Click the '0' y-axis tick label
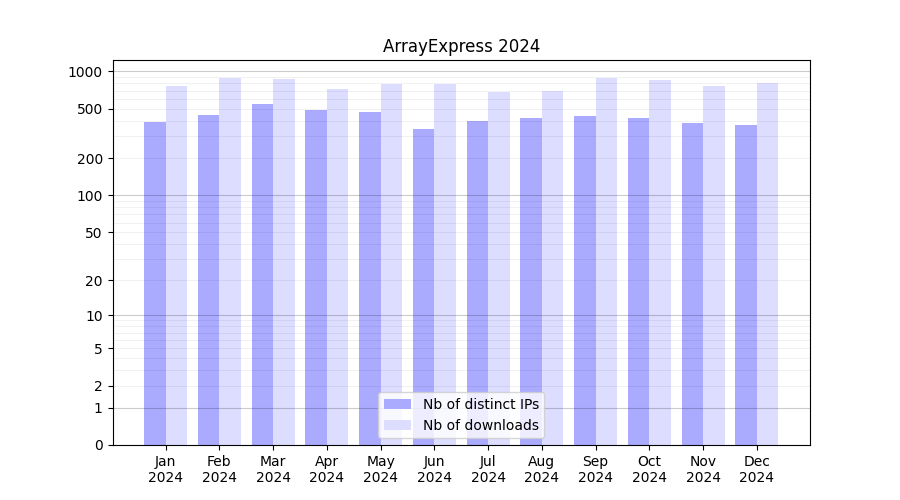 [x=98, y=445]
